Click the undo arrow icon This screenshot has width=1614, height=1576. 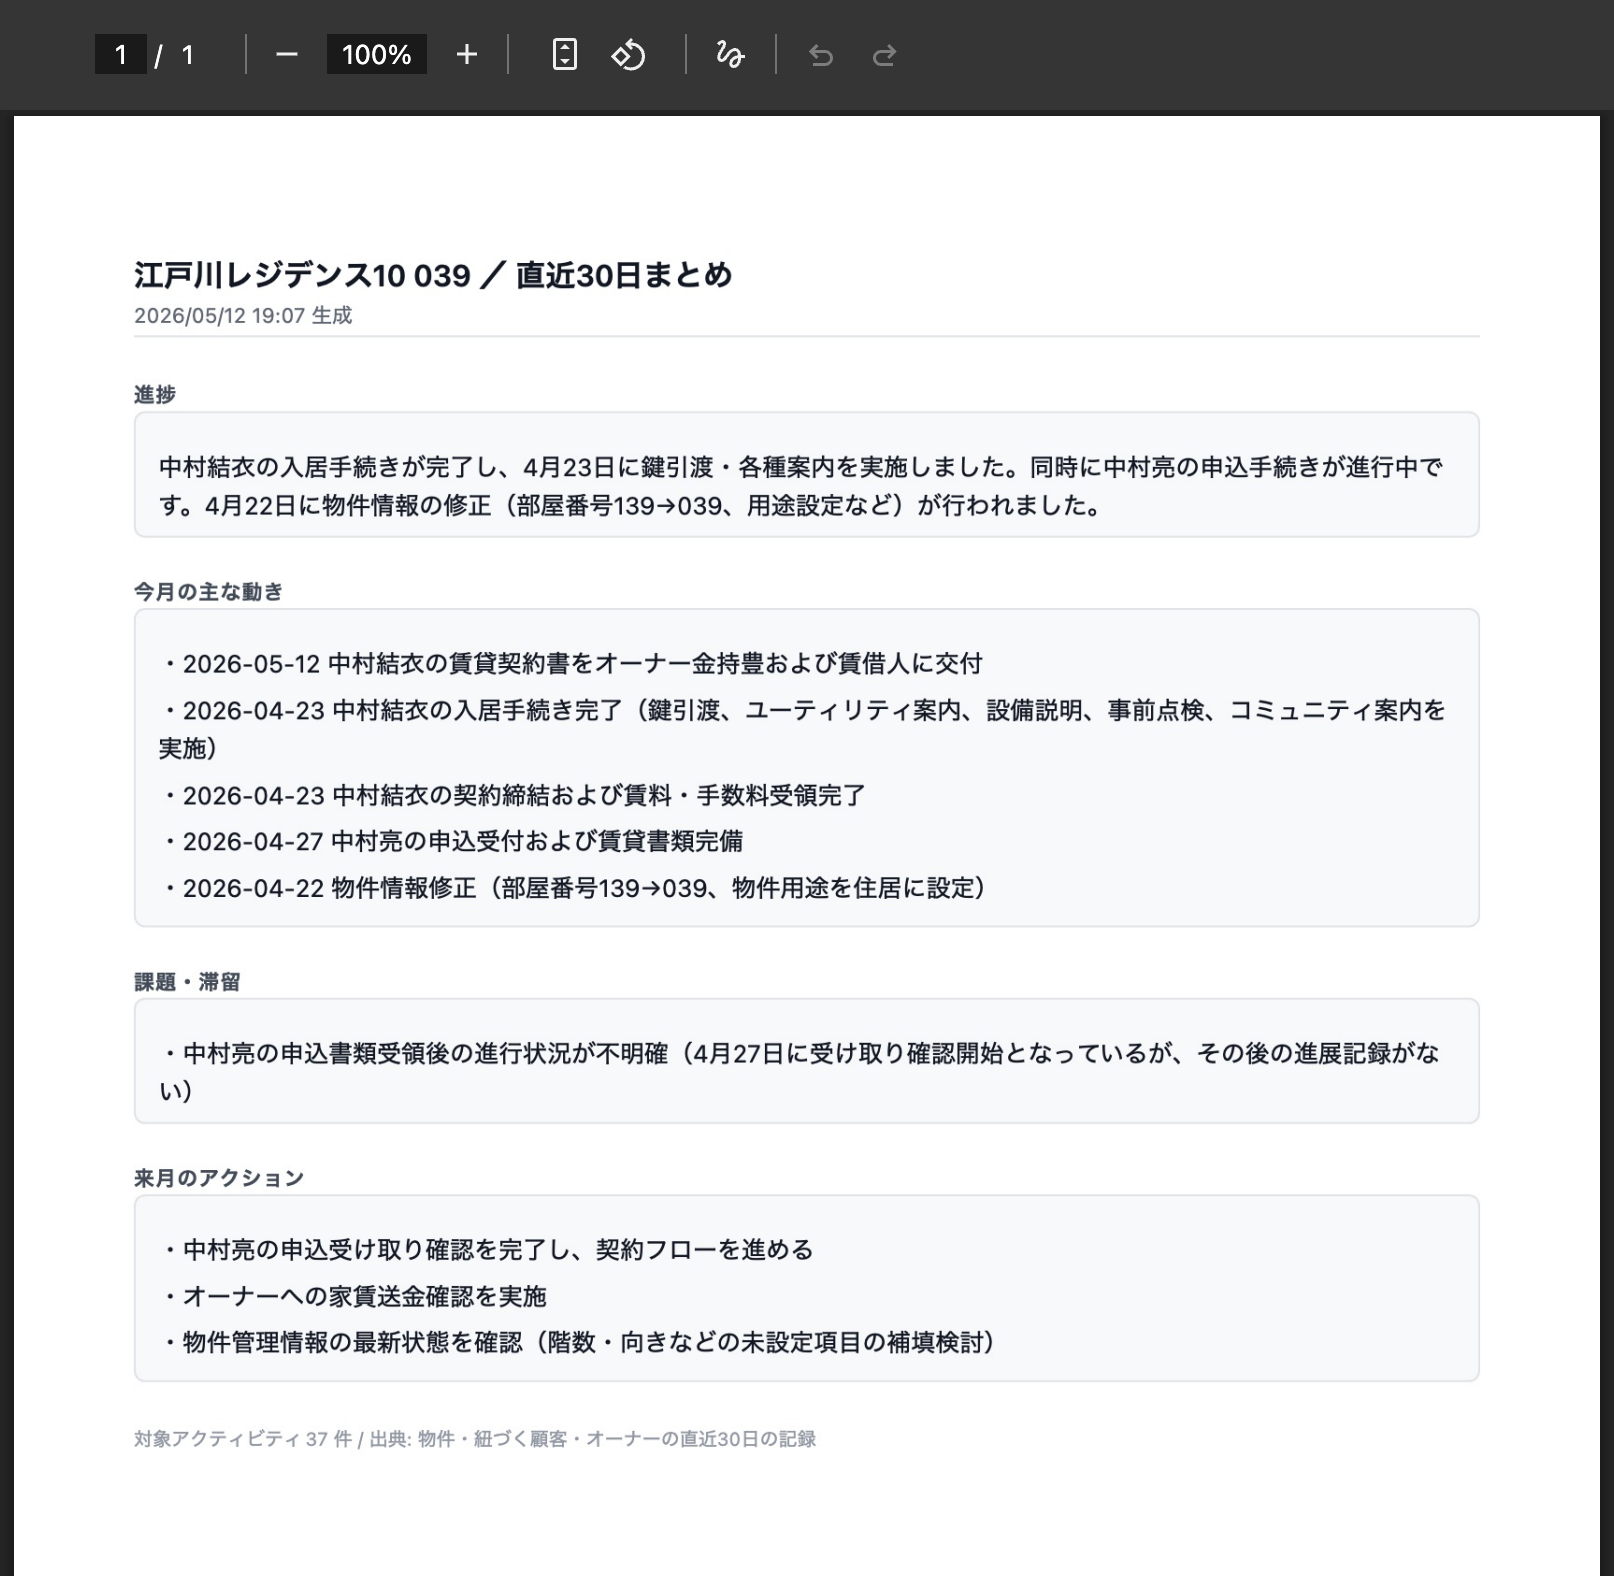pyautogui.click(x=821, y=55)
